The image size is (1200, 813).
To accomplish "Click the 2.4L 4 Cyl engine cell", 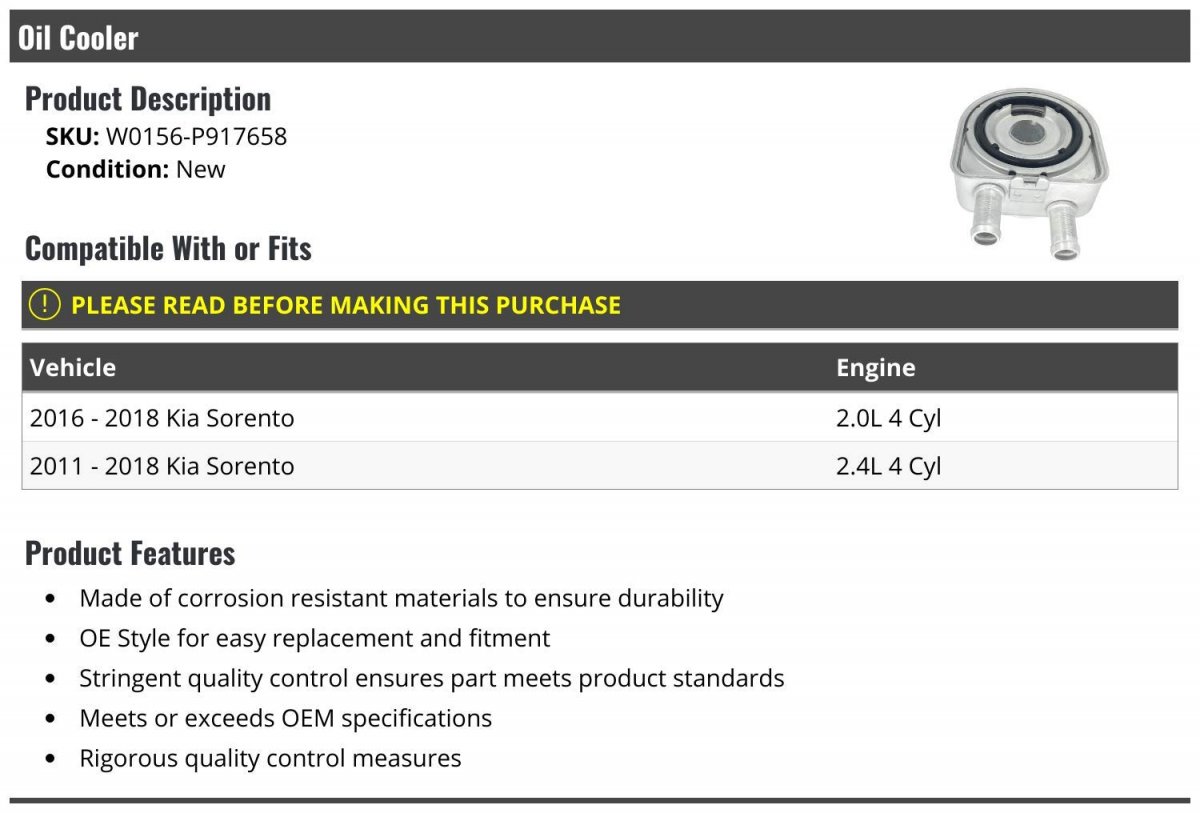I will [889, 466].
